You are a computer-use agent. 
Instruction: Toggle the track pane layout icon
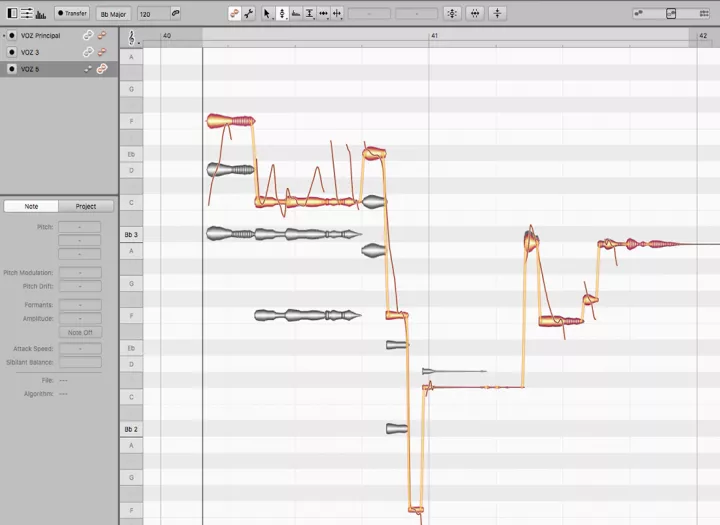[12, 13]
